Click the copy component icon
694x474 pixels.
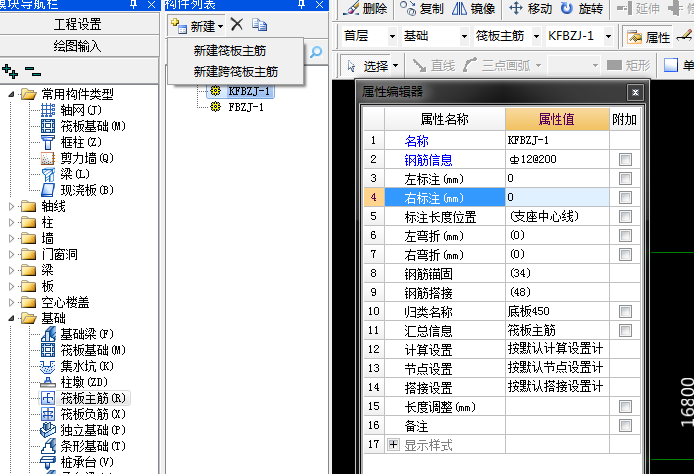point(259,25)
